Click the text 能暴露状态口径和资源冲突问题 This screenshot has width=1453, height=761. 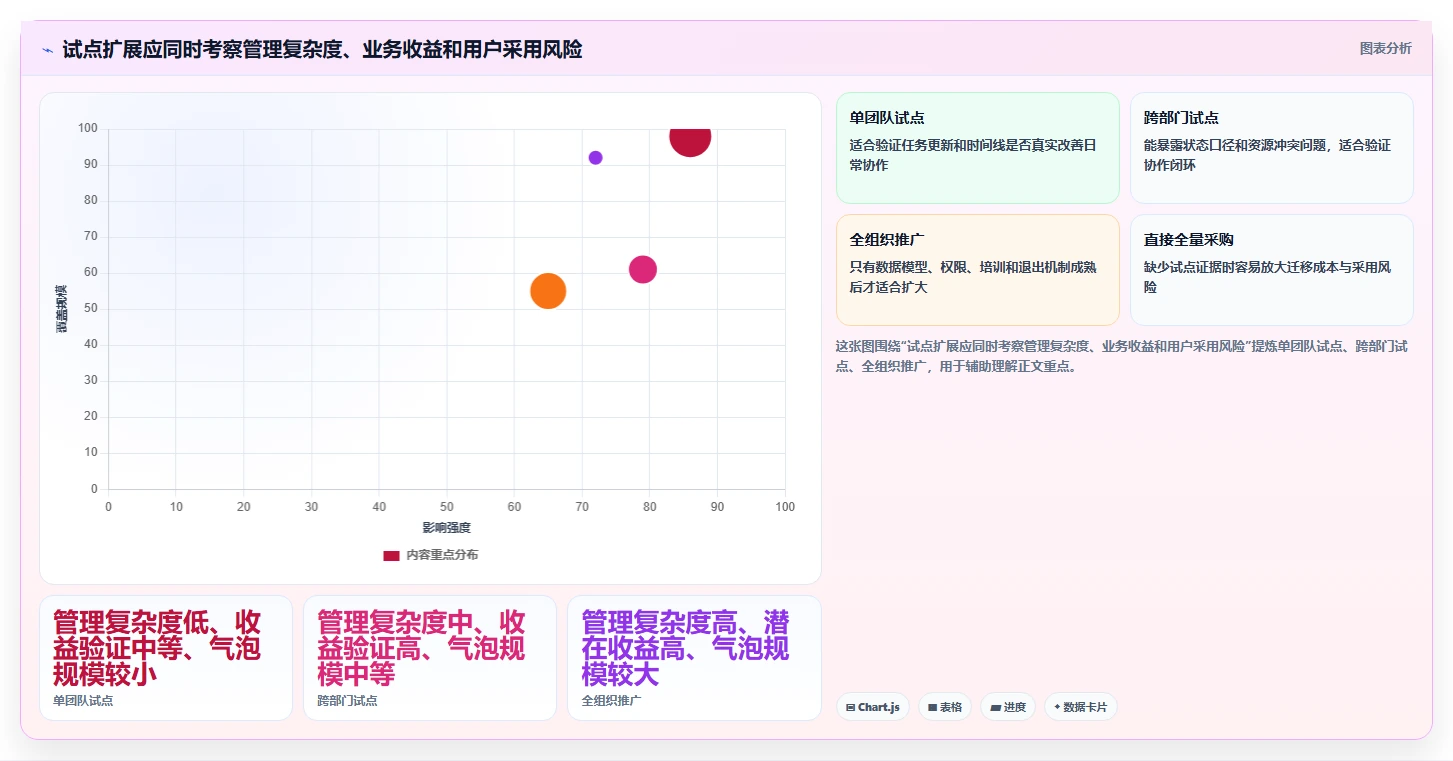(x=1267, y=155)
